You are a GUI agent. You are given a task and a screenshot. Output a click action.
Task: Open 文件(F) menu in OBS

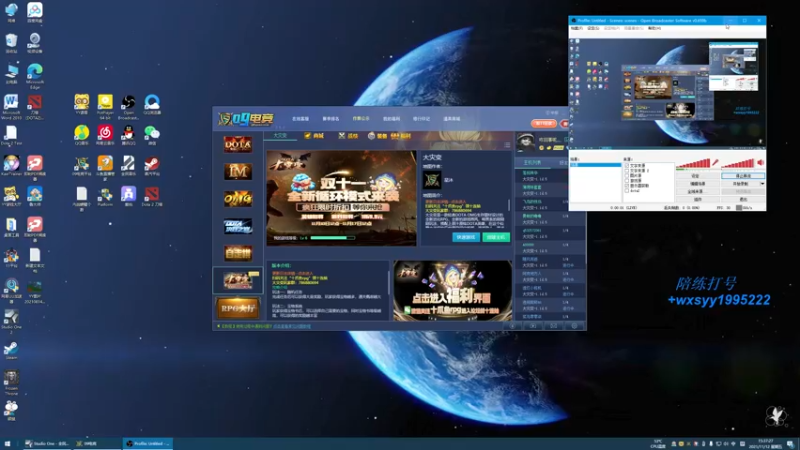click(577, 29)
